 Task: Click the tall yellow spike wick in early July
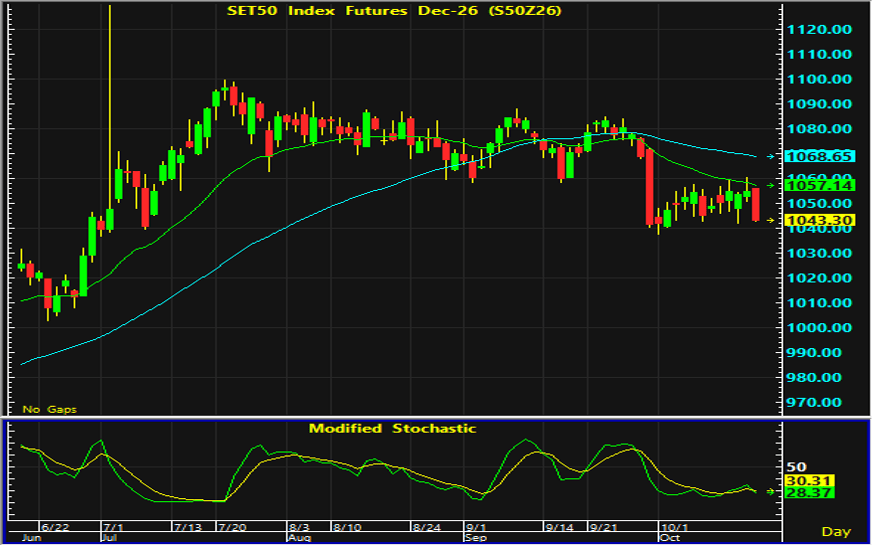[110, 106]
